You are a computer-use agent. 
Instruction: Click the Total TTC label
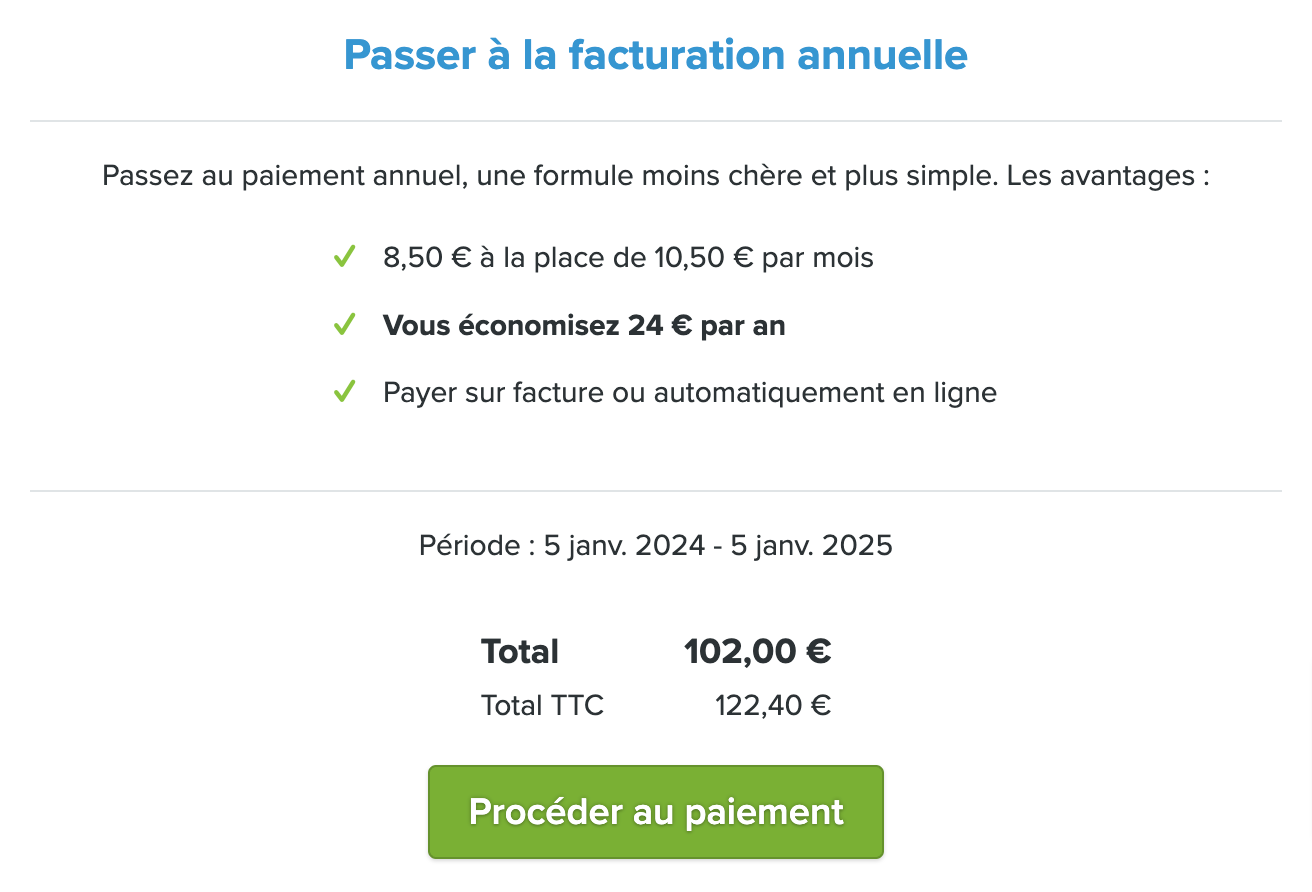[543, 706]
